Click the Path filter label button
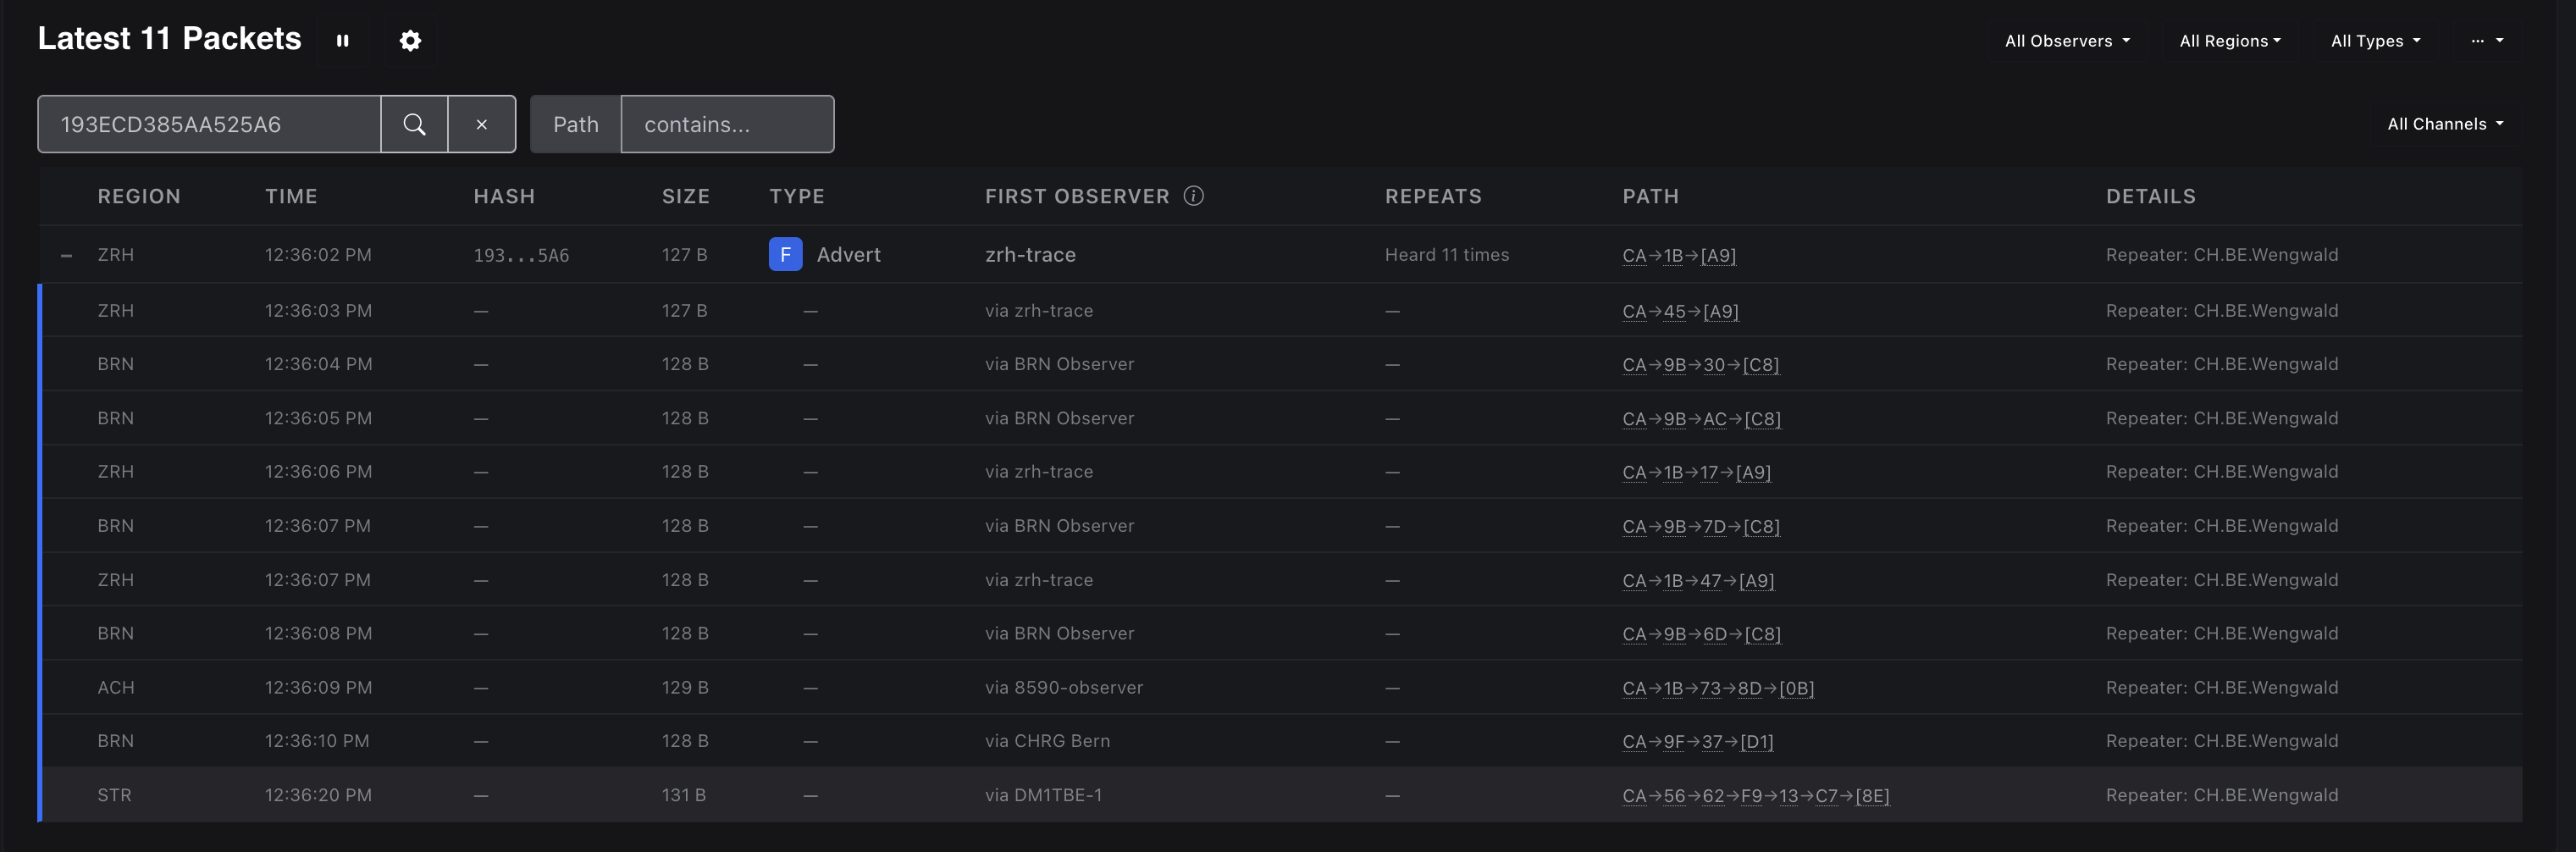 (576, 125)
